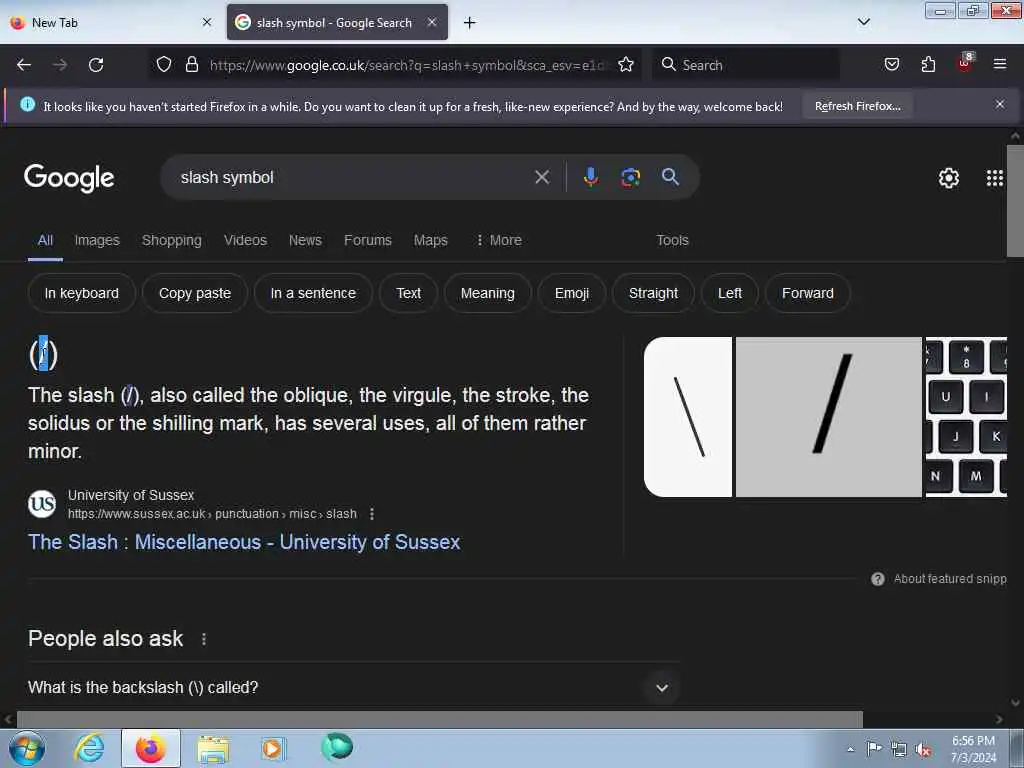Close the slash symbol Google Search tab
The width and height of the screenshot is (1024, 768).
(x=432, y=22)
